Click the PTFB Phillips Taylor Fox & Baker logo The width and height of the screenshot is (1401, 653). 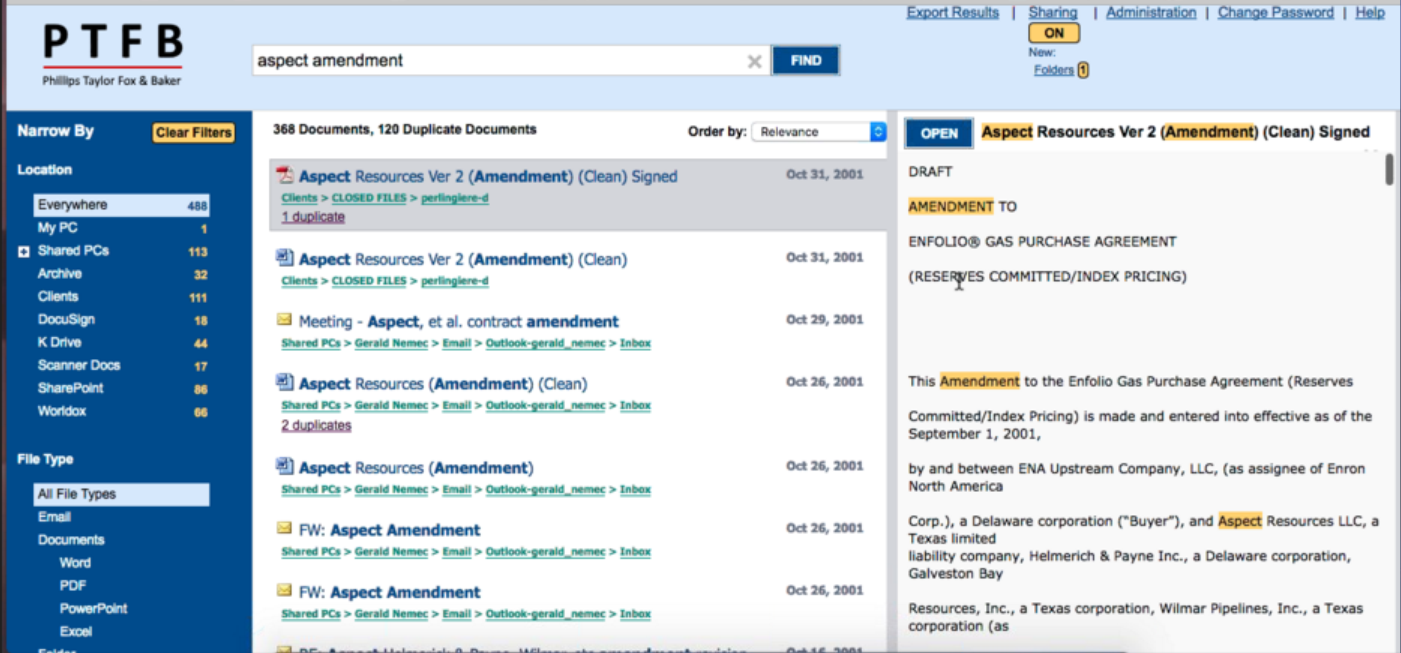click(112, 53)
